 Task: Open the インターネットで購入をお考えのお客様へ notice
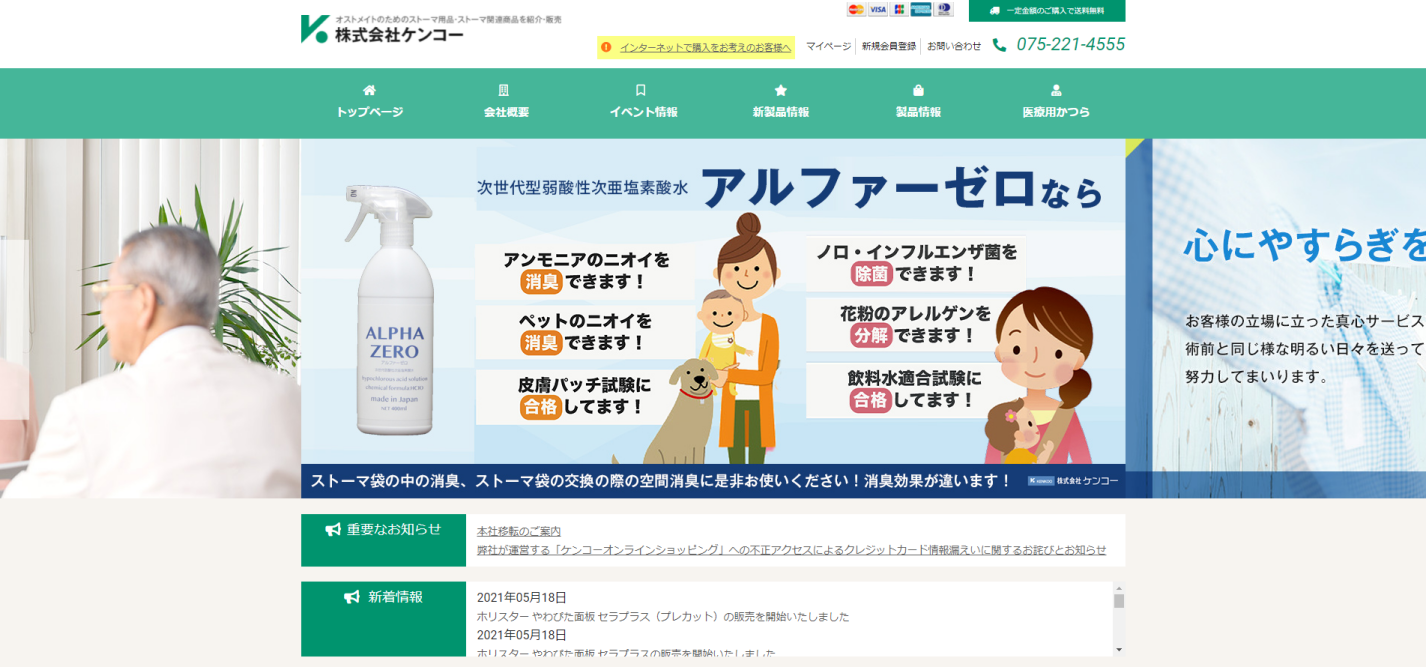click(704, 47)
